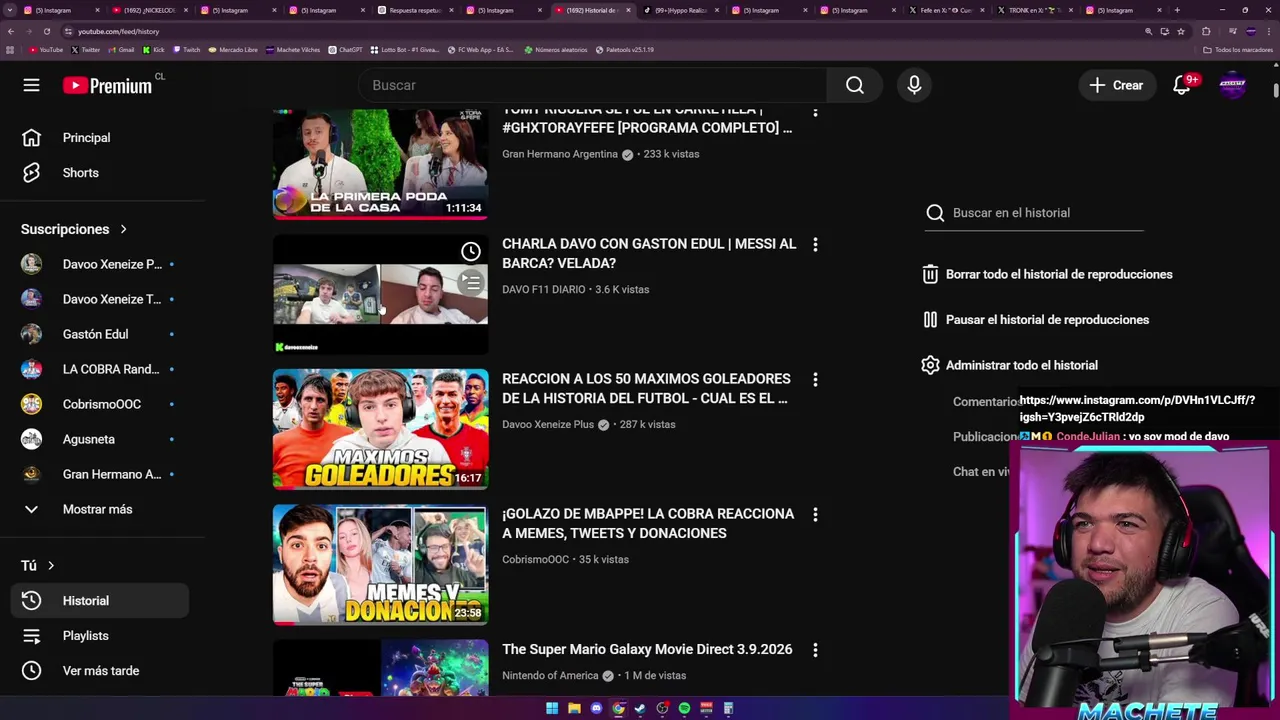This screenshot has width=1280, height=720.
Task: Open the YouTube hamburger guide menu
Action: point(31,85)
